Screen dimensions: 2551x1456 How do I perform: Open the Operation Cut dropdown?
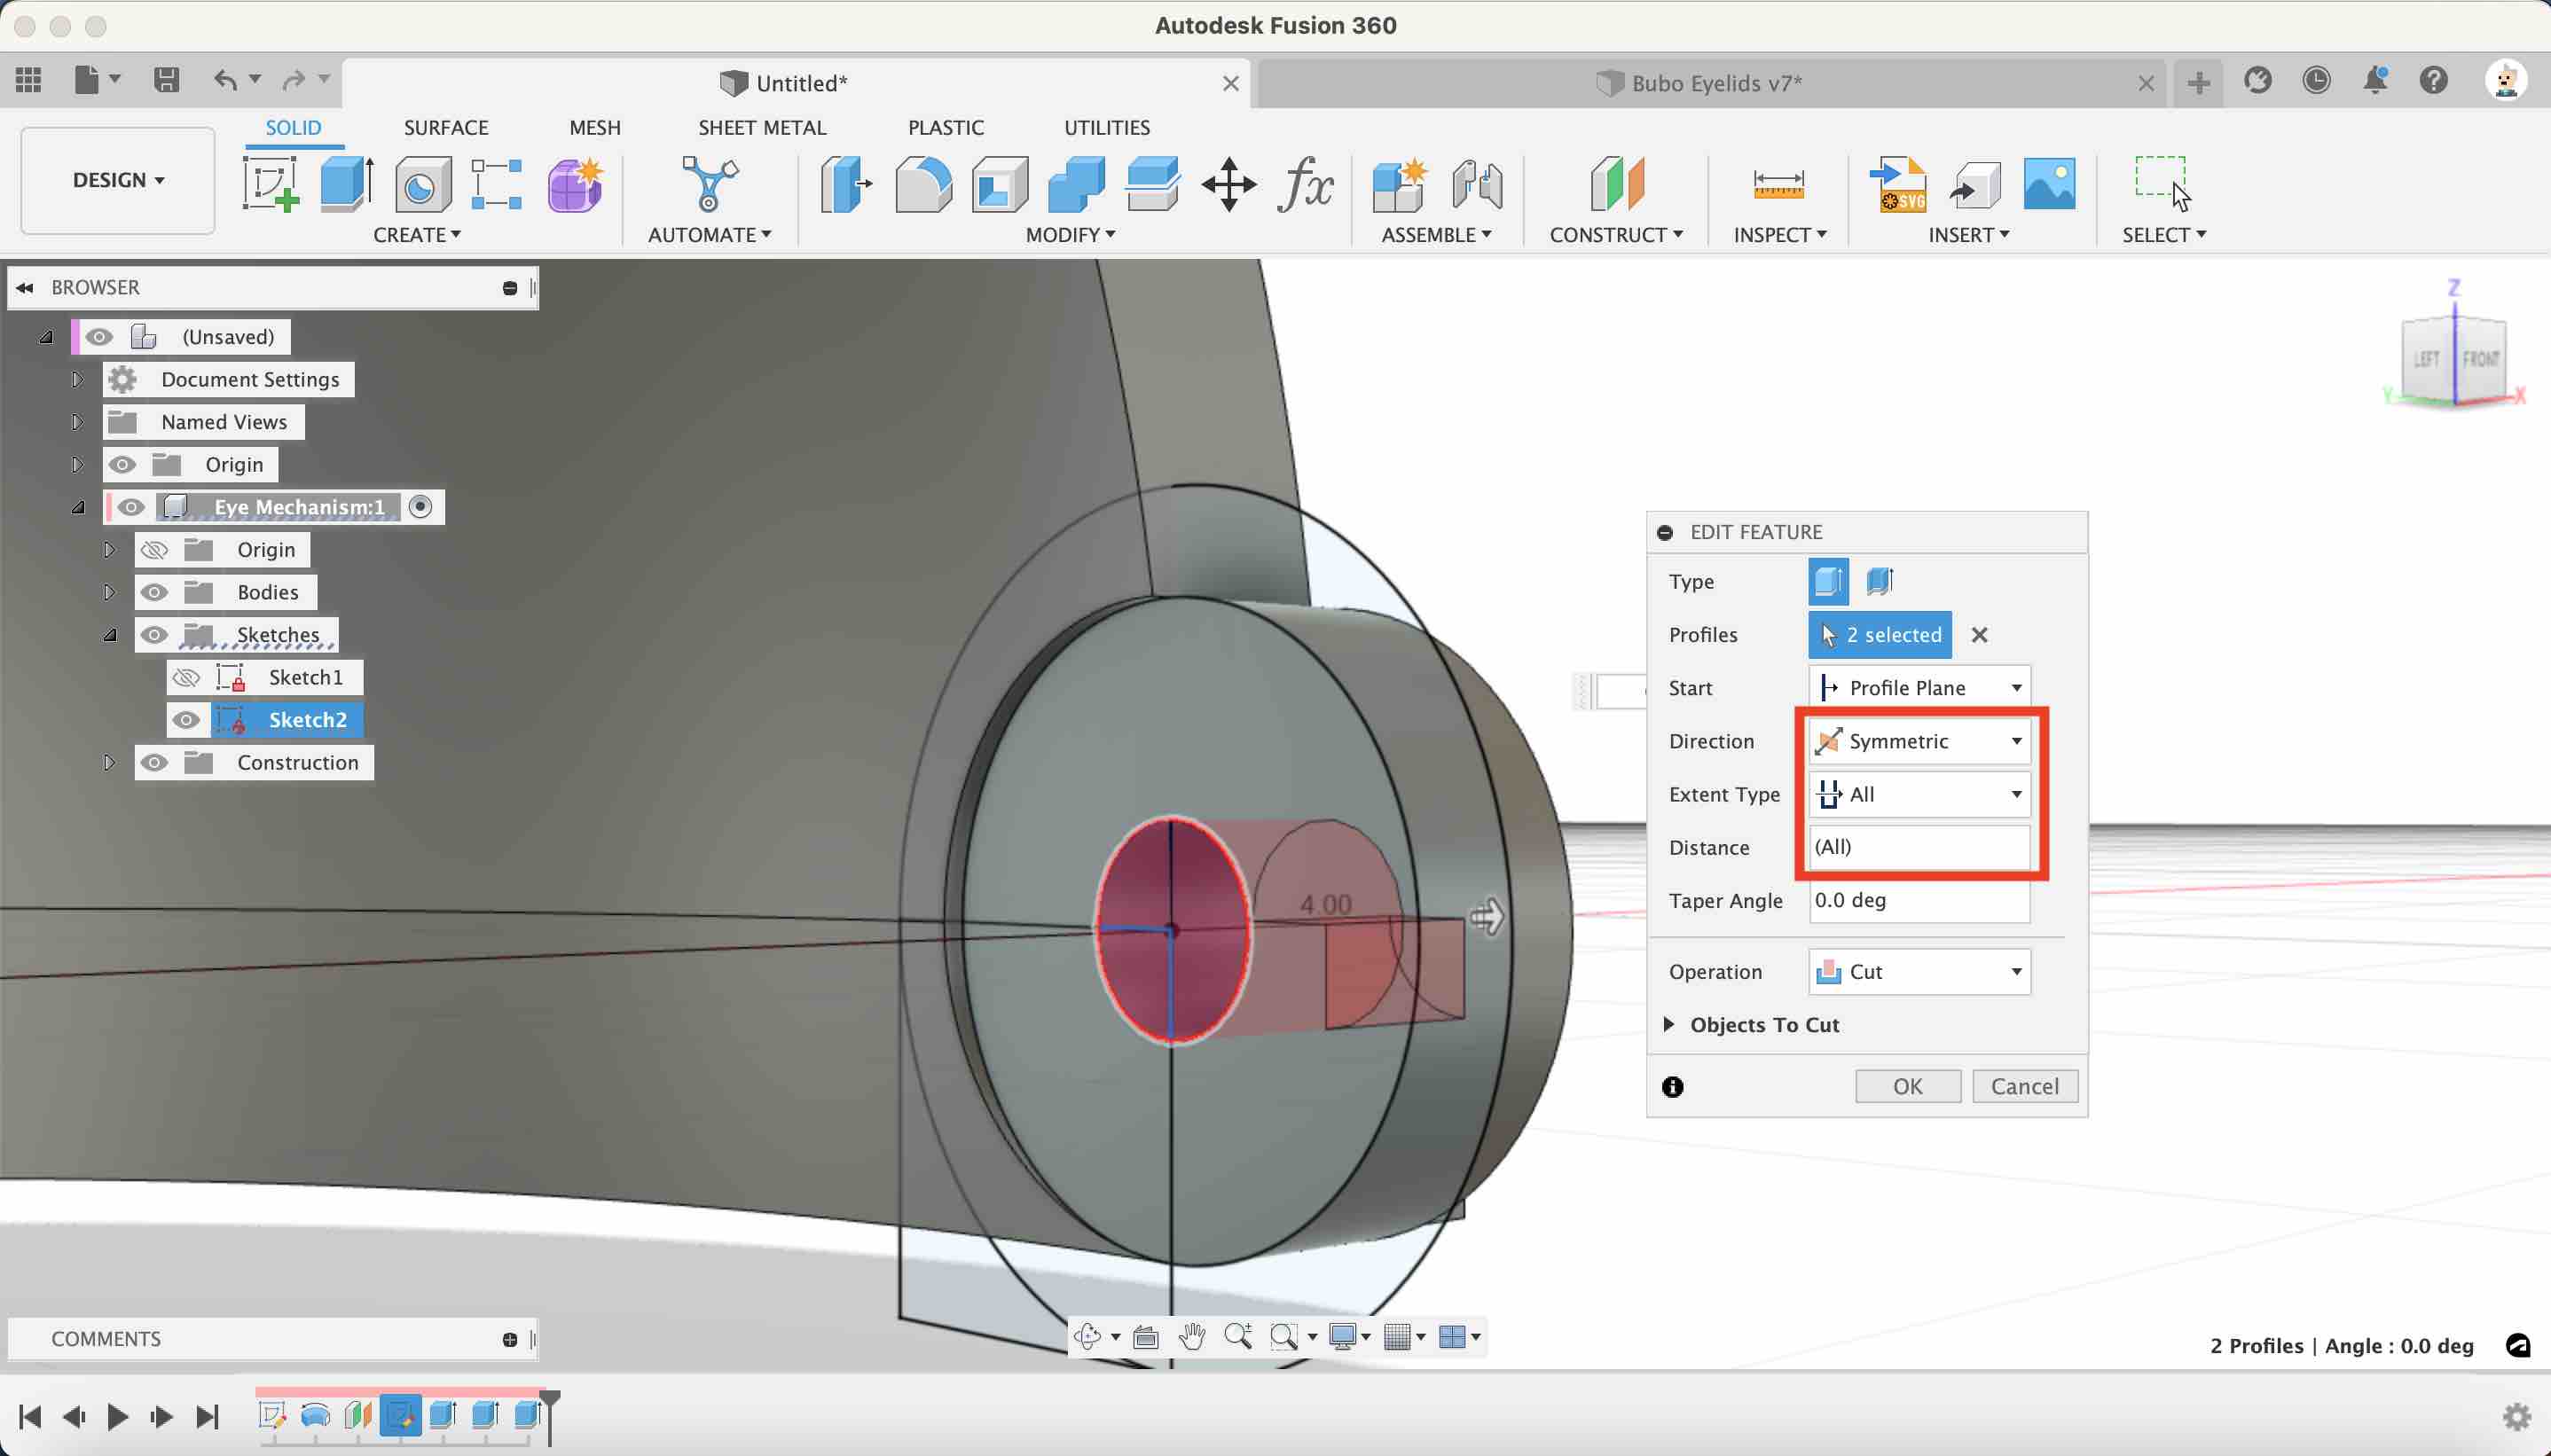pos(1919,972)
